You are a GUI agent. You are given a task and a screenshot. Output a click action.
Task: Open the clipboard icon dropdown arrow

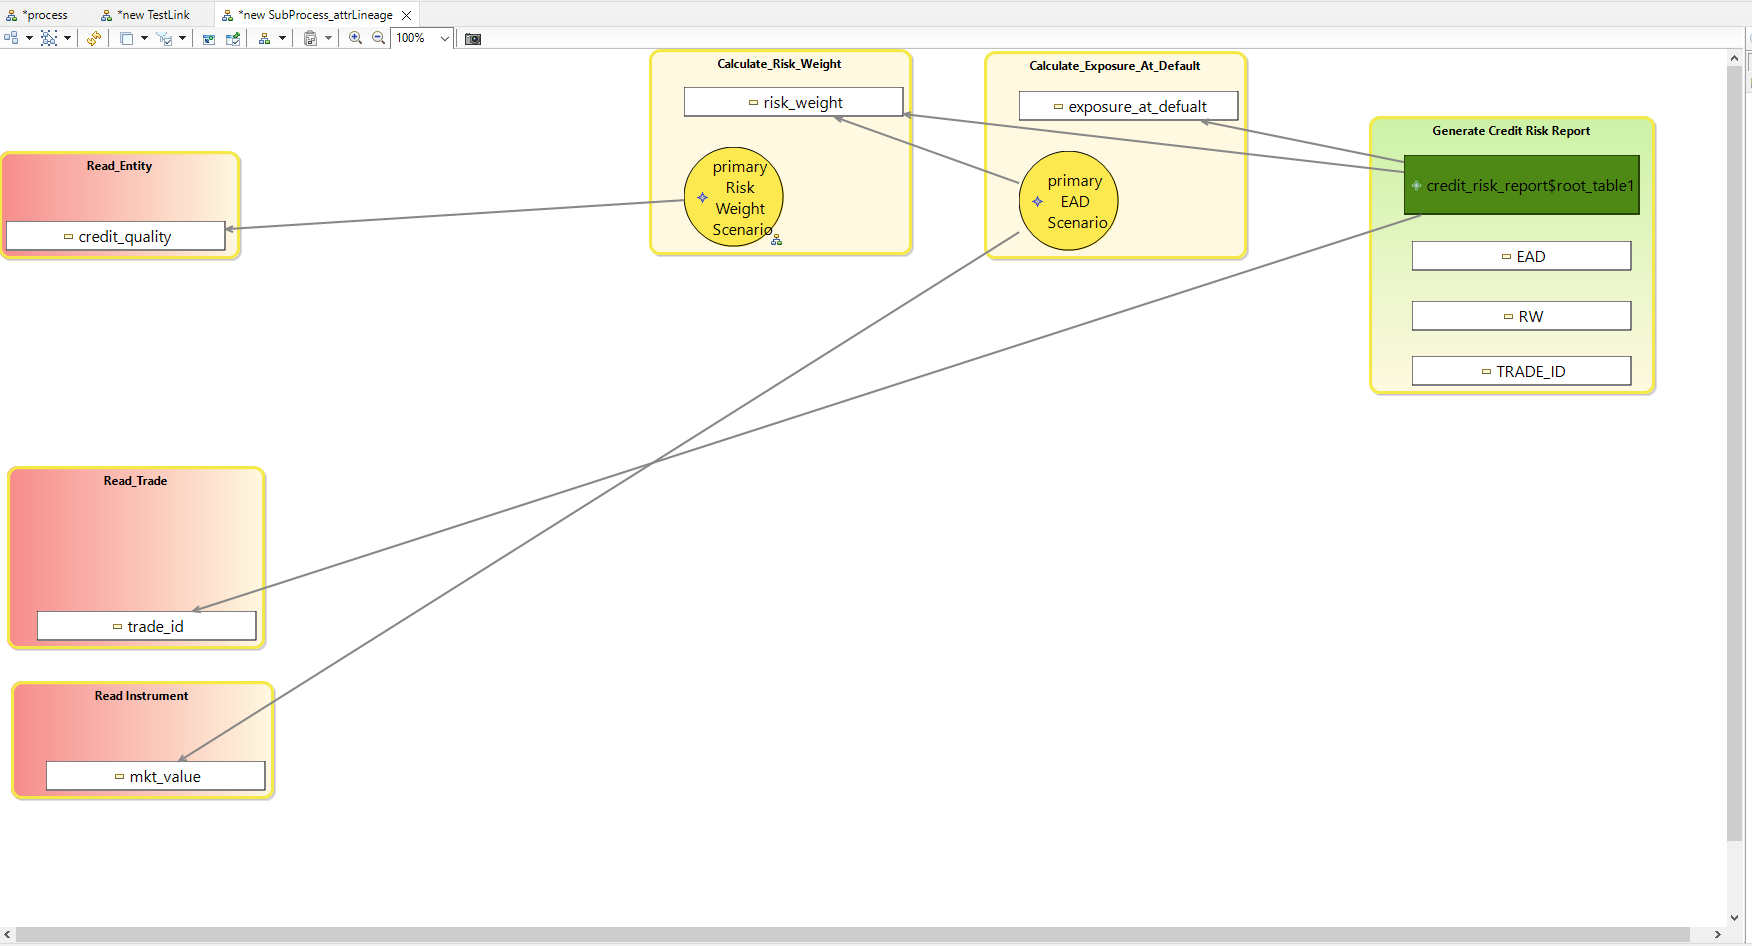328,38
